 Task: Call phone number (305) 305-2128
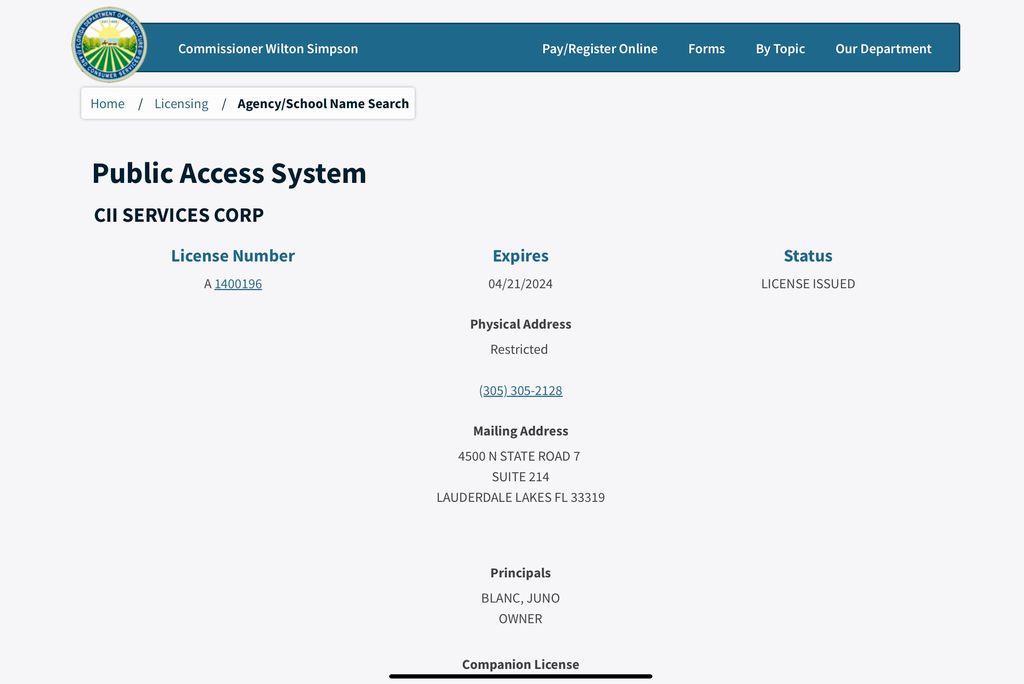(x=520, y=391)
